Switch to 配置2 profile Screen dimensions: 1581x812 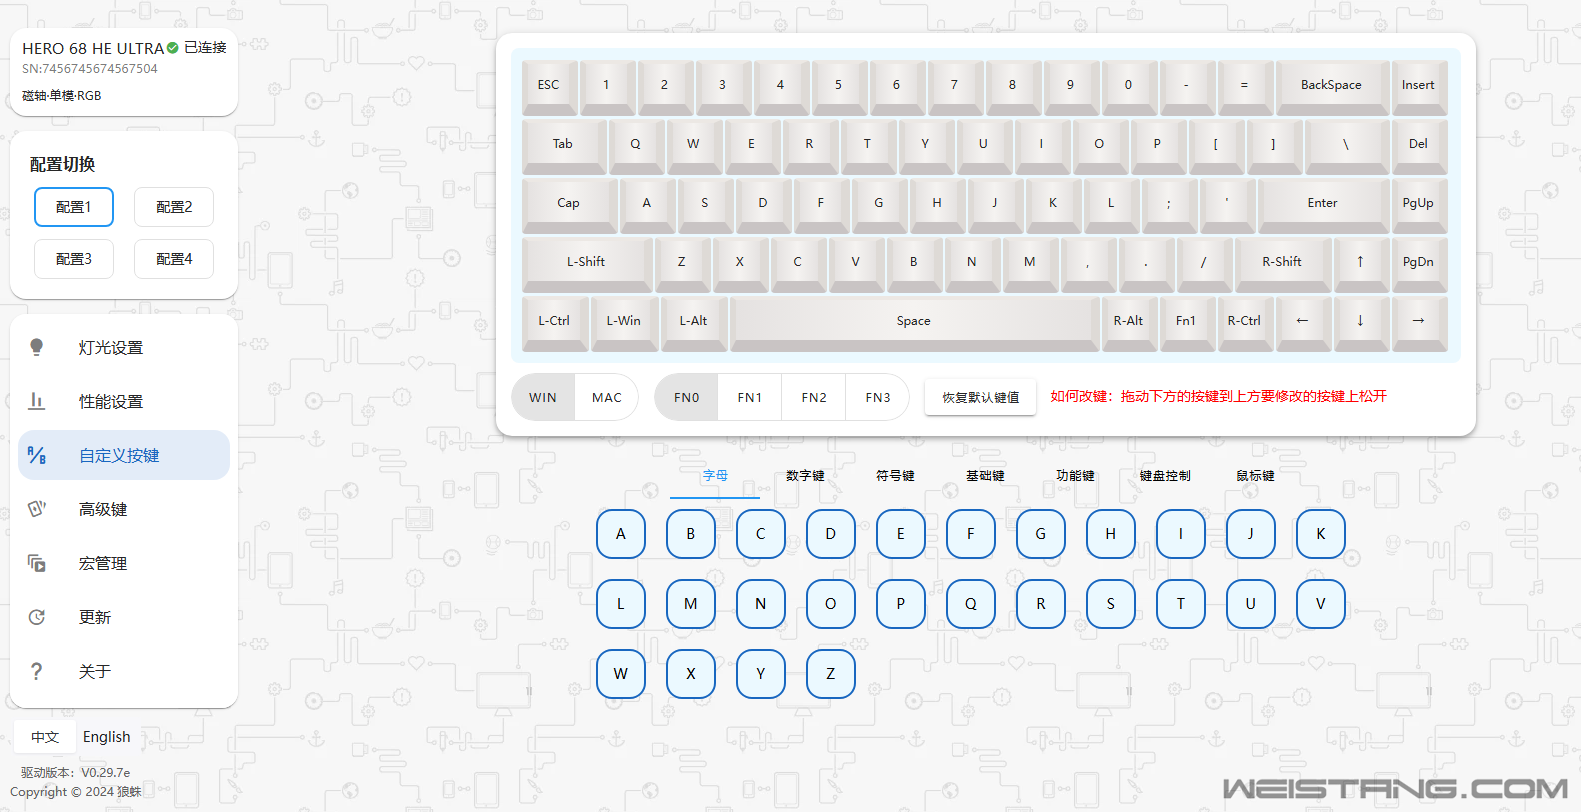(x=174, y=207)
